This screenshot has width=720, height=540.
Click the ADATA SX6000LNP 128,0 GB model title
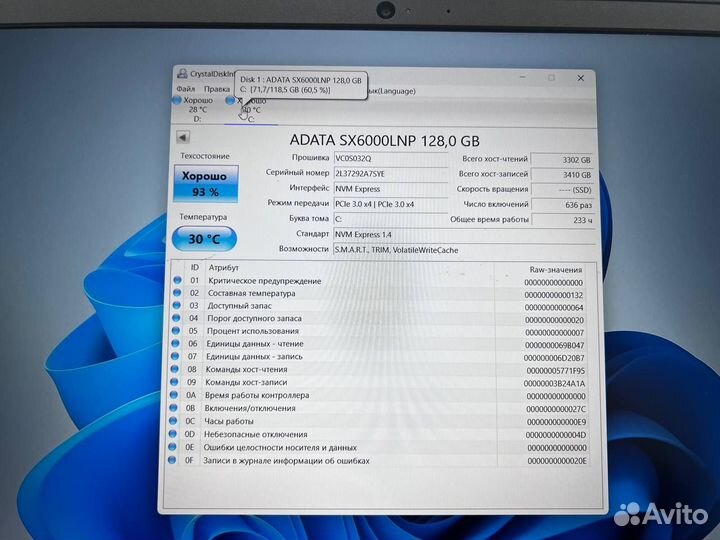coord(385,141)
